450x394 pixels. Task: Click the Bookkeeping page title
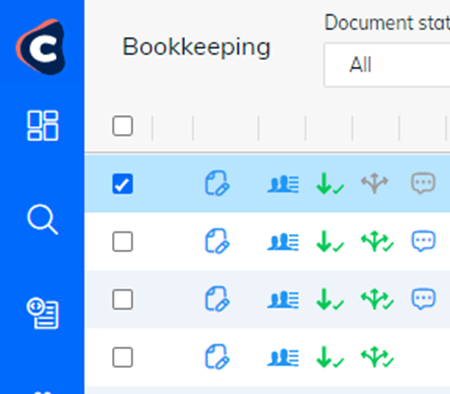tap(196, 47)
